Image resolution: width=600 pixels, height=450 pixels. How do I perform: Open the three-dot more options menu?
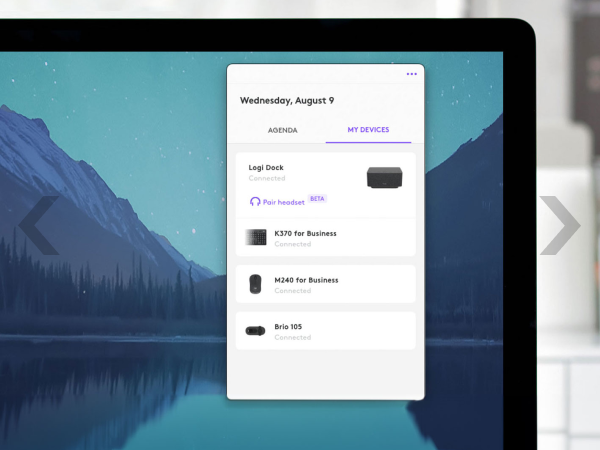click(x=412, y=74)
